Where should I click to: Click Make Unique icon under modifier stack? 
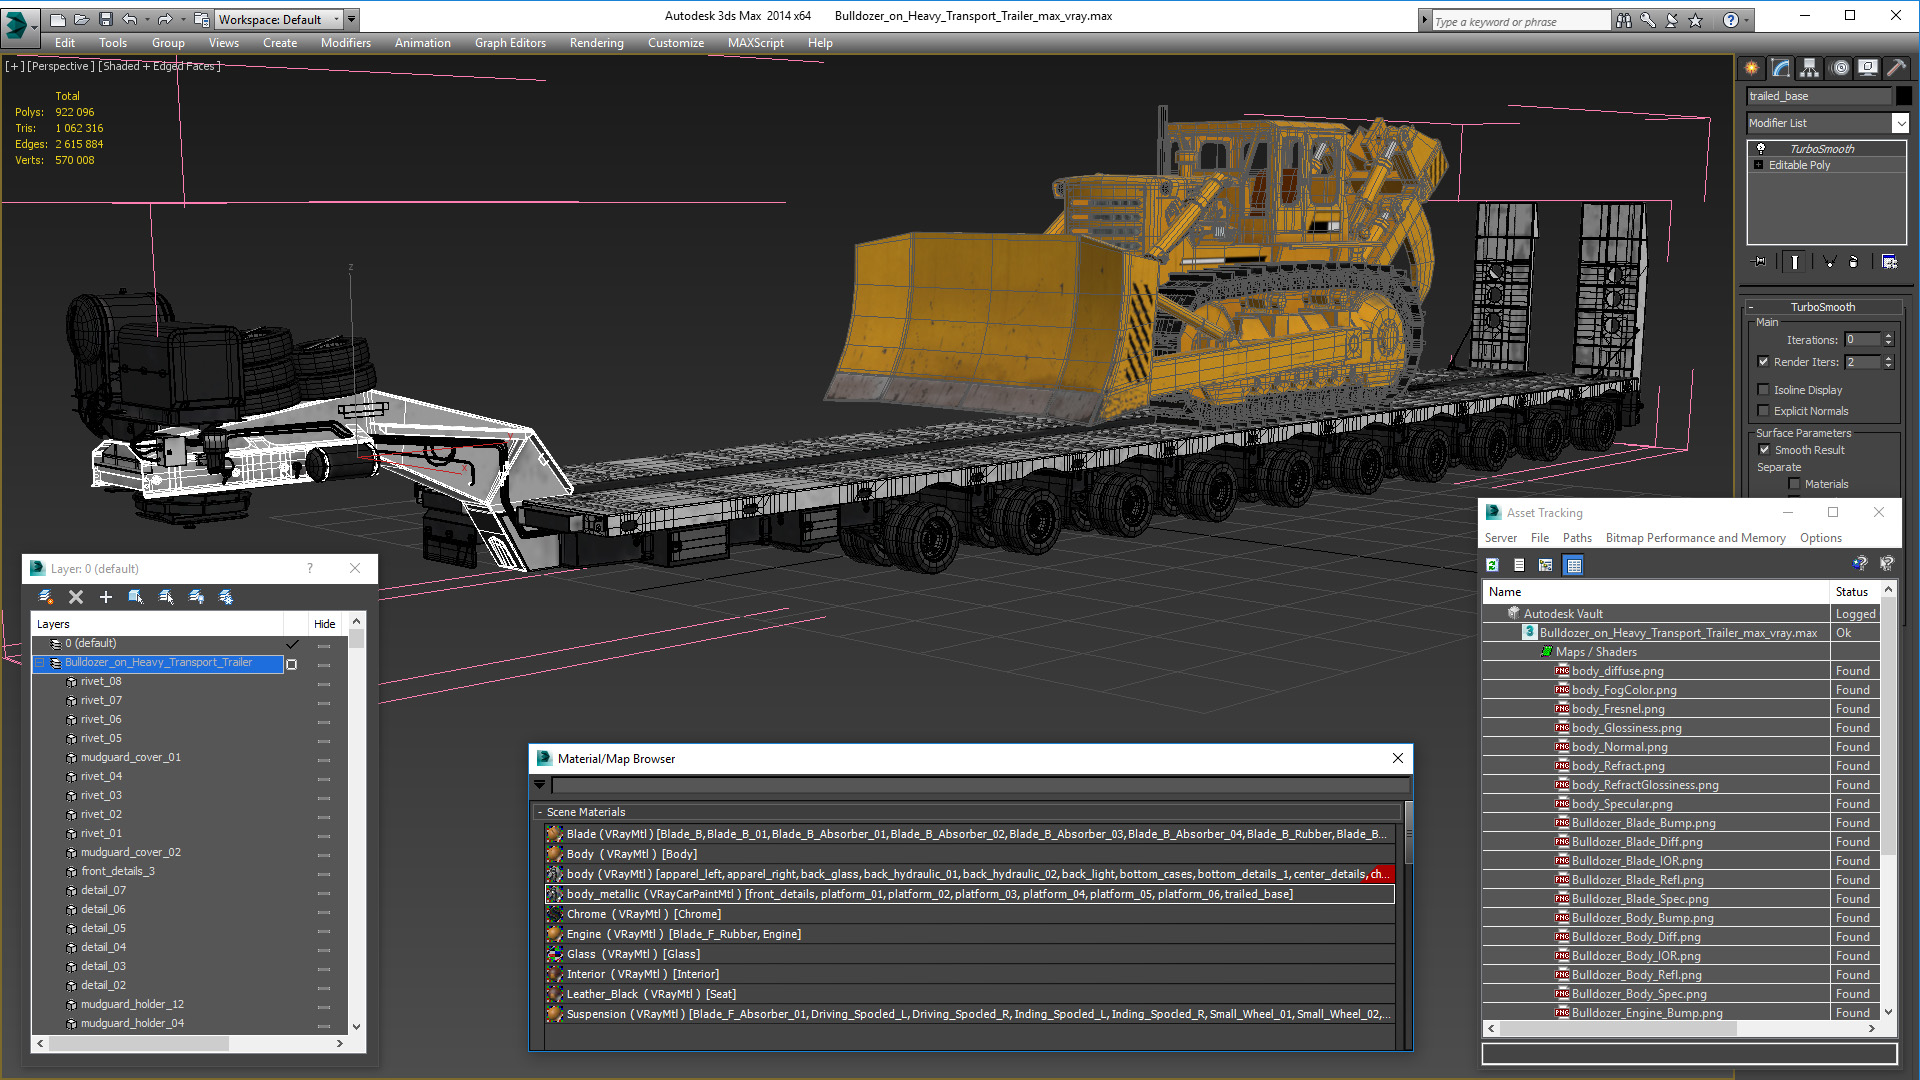pos(1829,262)
